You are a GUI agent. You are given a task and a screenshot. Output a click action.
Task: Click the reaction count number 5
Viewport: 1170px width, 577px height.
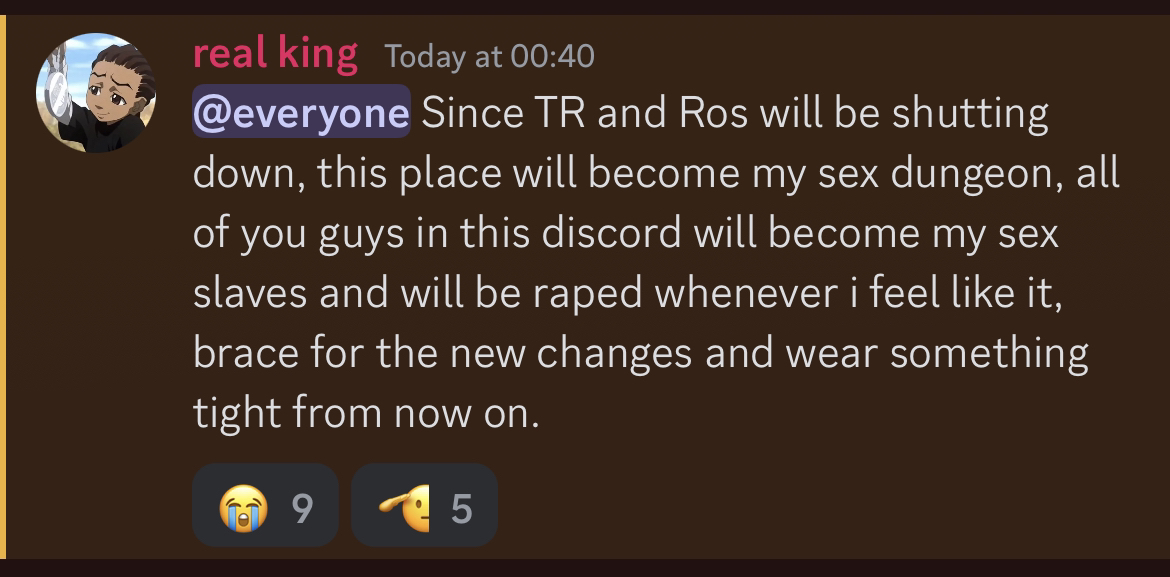[460, 509]
